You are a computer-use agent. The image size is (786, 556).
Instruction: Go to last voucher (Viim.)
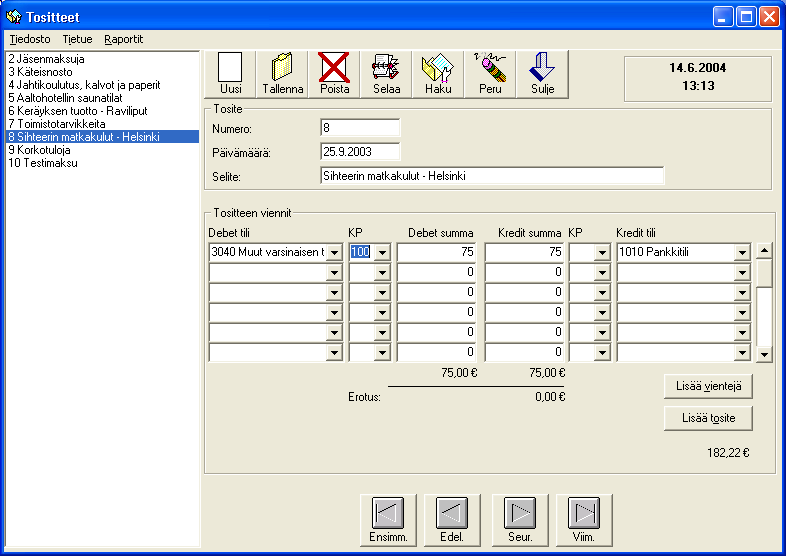tap(584, 520)
